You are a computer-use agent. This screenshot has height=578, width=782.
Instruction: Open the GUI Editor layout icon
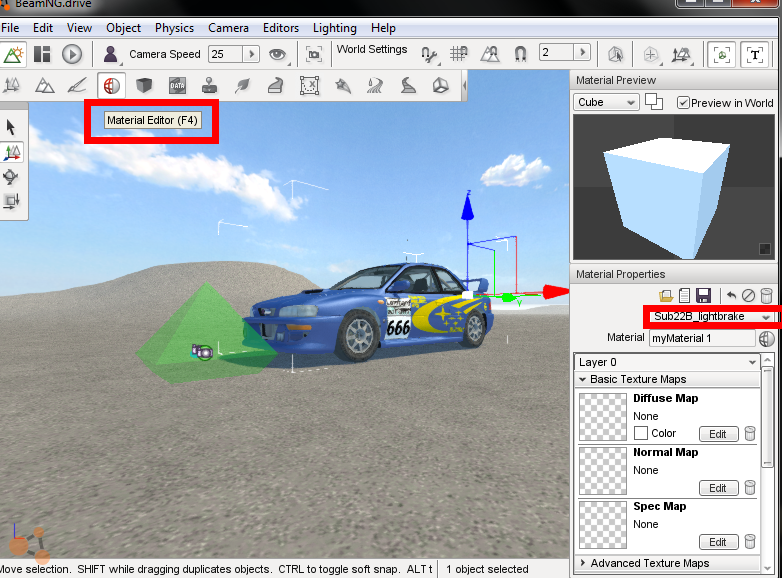pos(42,54)
